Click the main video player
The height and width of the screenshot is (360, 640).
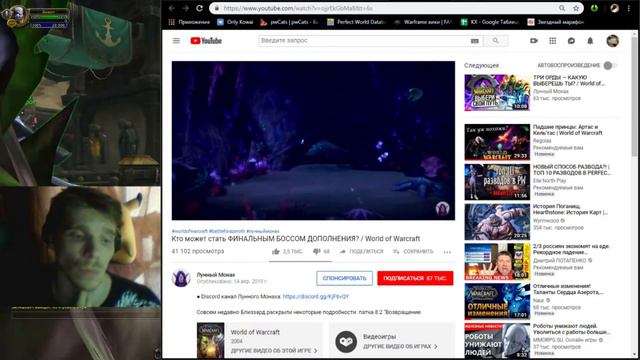tap(313, 141)
